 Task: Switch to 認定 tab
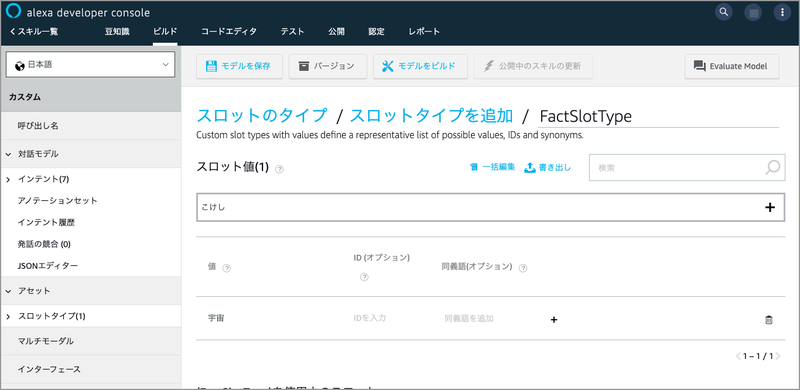coord(377,32)
